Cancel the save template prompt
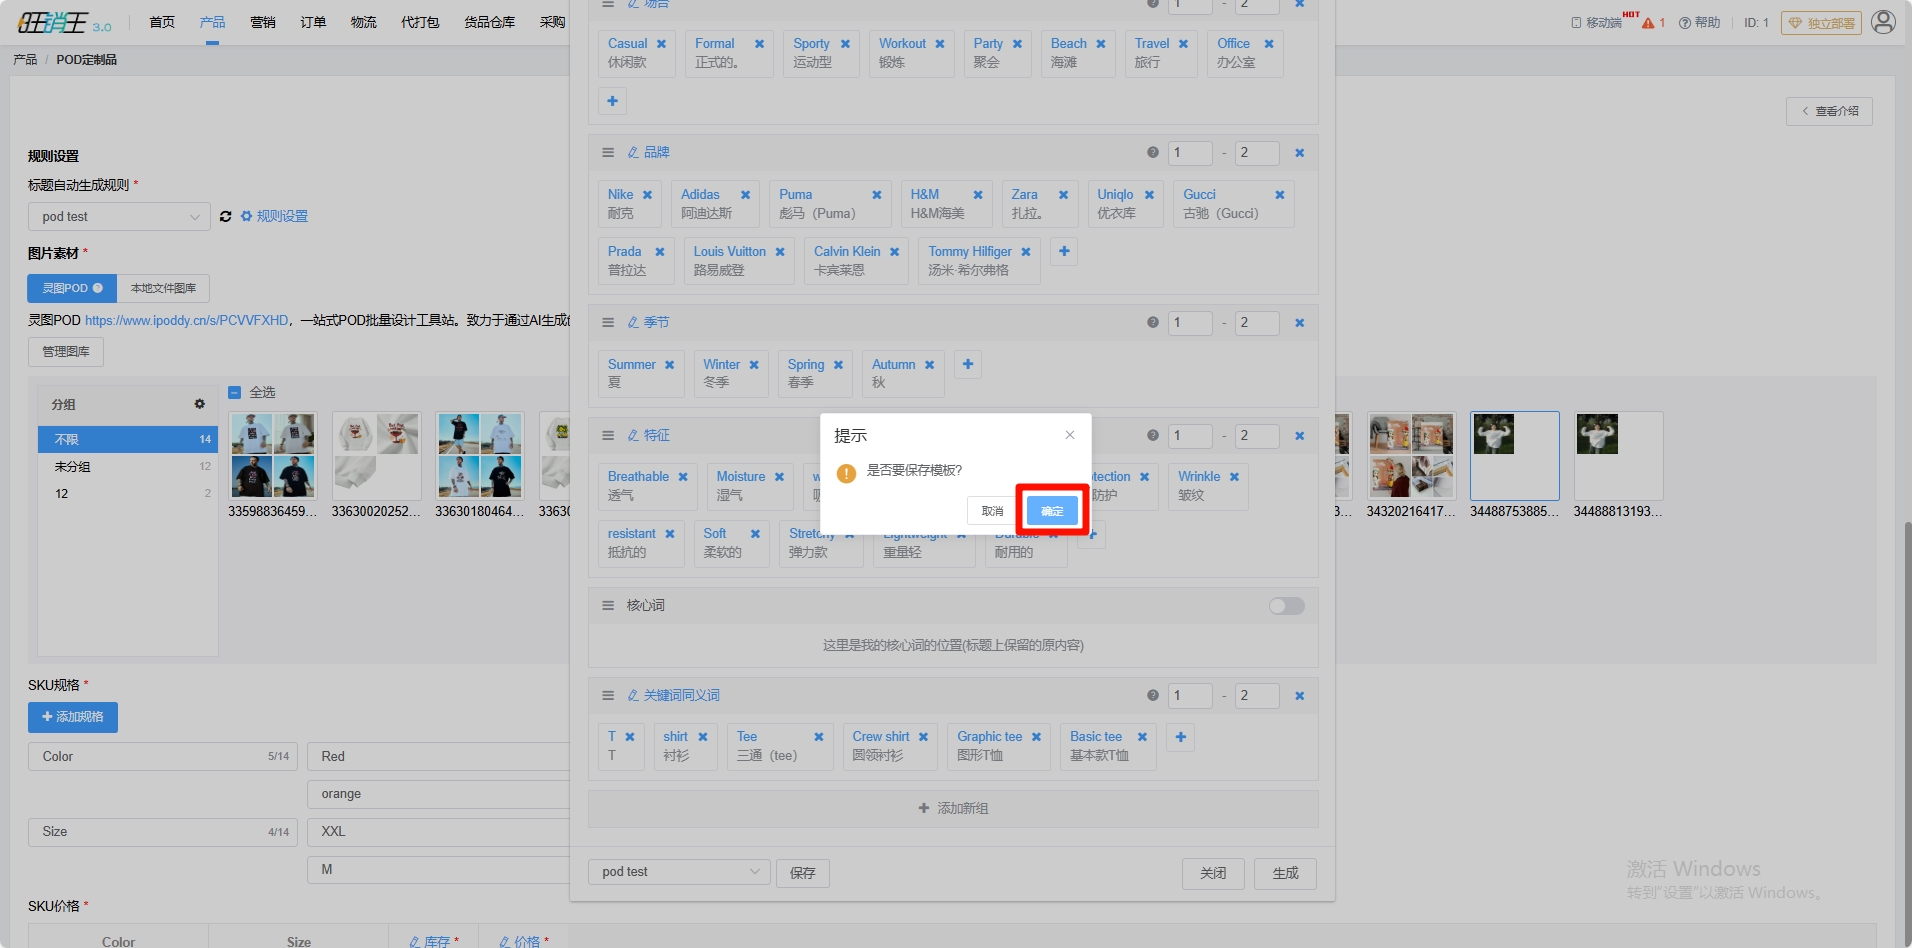 [x=992, y=511]
